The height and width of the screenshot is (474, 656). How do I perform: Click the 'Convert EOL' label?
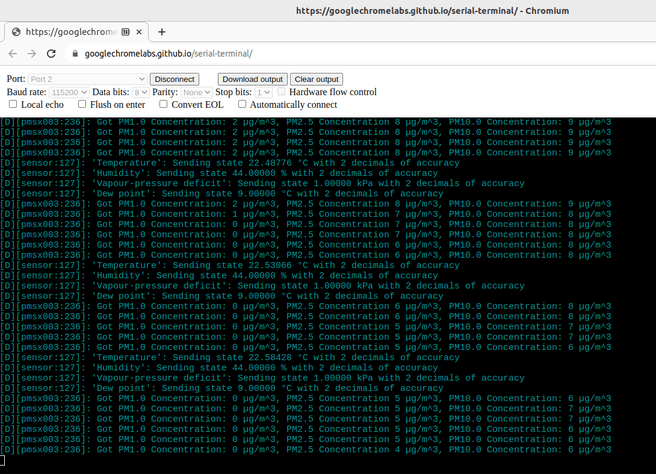point(197,105)
